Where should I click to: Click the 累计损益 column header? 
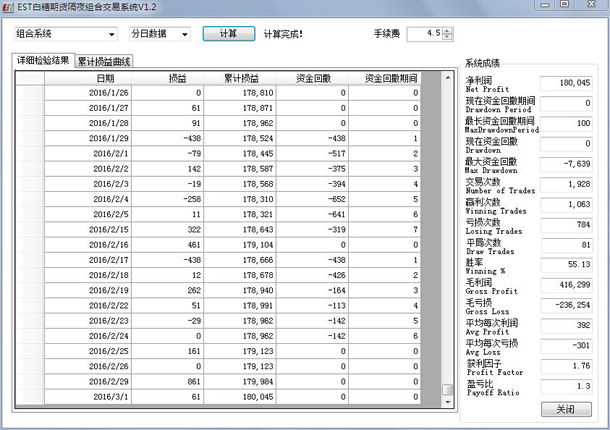click(240, 79)
